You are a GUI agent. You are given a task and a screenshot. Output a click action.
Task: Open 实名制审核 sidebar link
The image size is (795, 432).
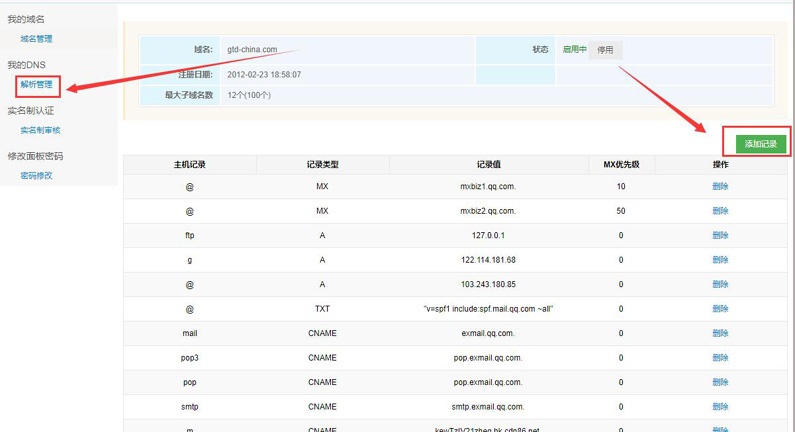[x=40, y=130]
